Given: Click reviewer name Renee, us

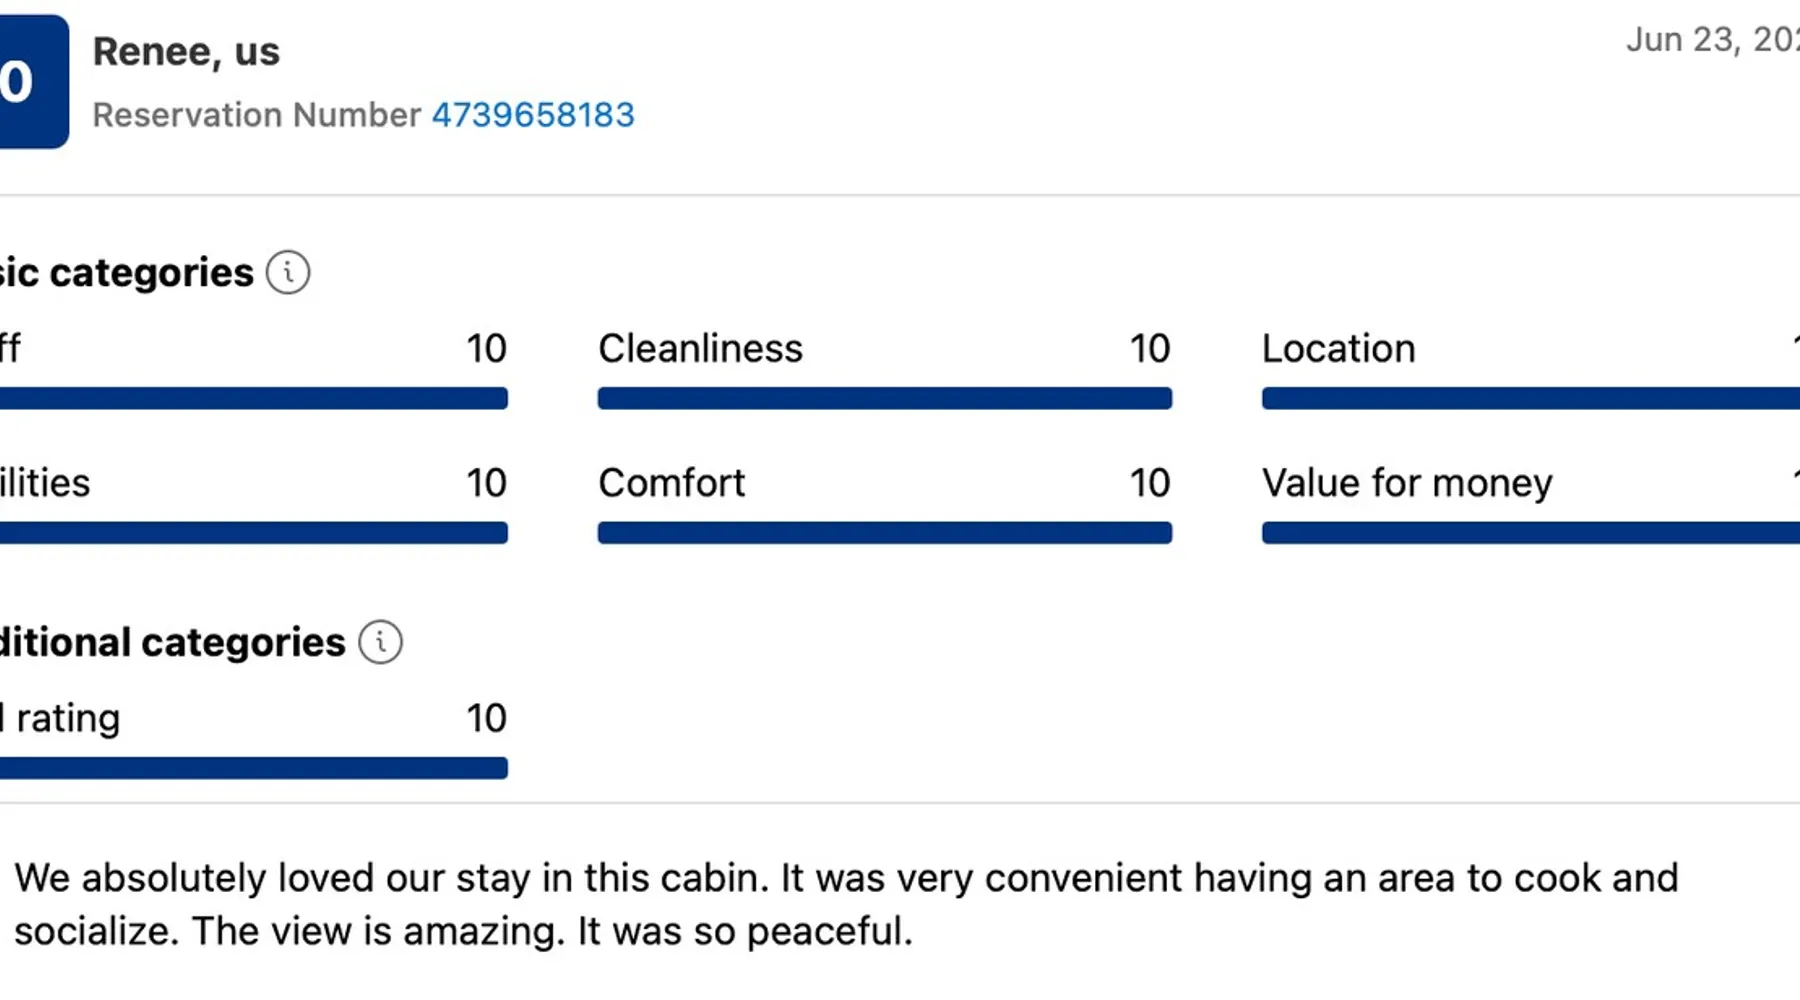Looking at the screenshot, I should point(186,52).
